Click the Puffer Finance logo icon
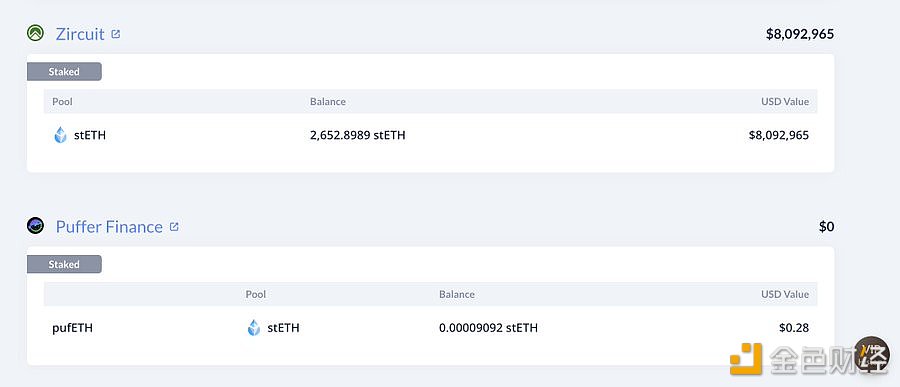900x387 pixels. (36, 226)
